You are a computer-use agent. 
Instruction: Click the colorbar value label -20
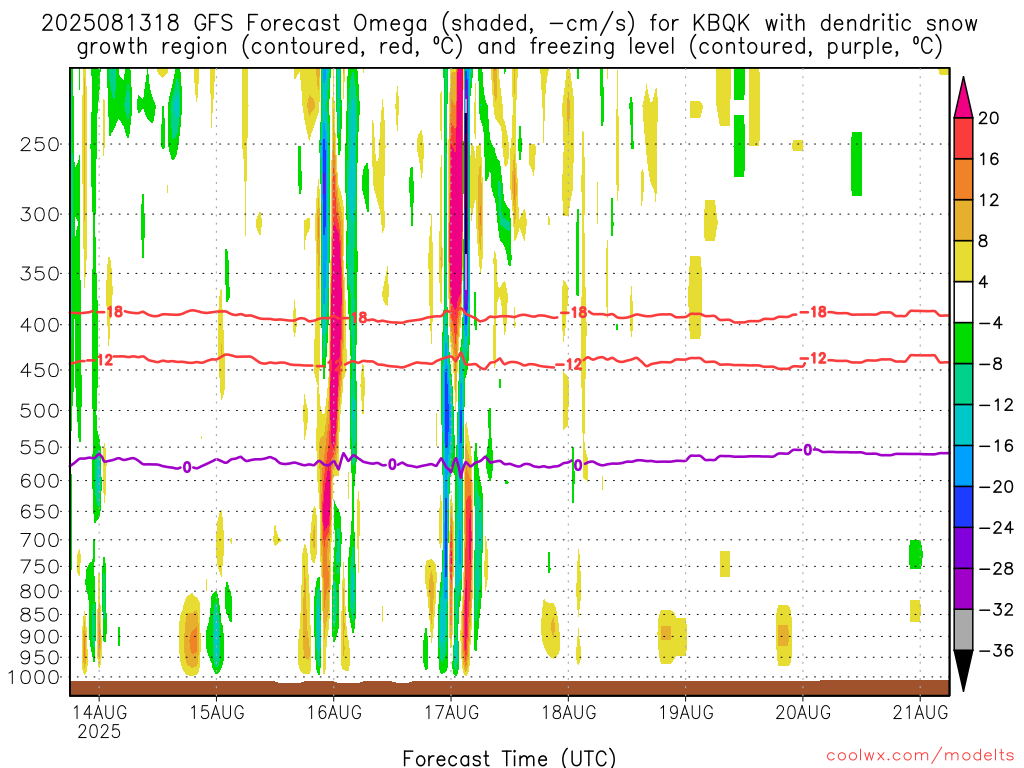(996, 487)
